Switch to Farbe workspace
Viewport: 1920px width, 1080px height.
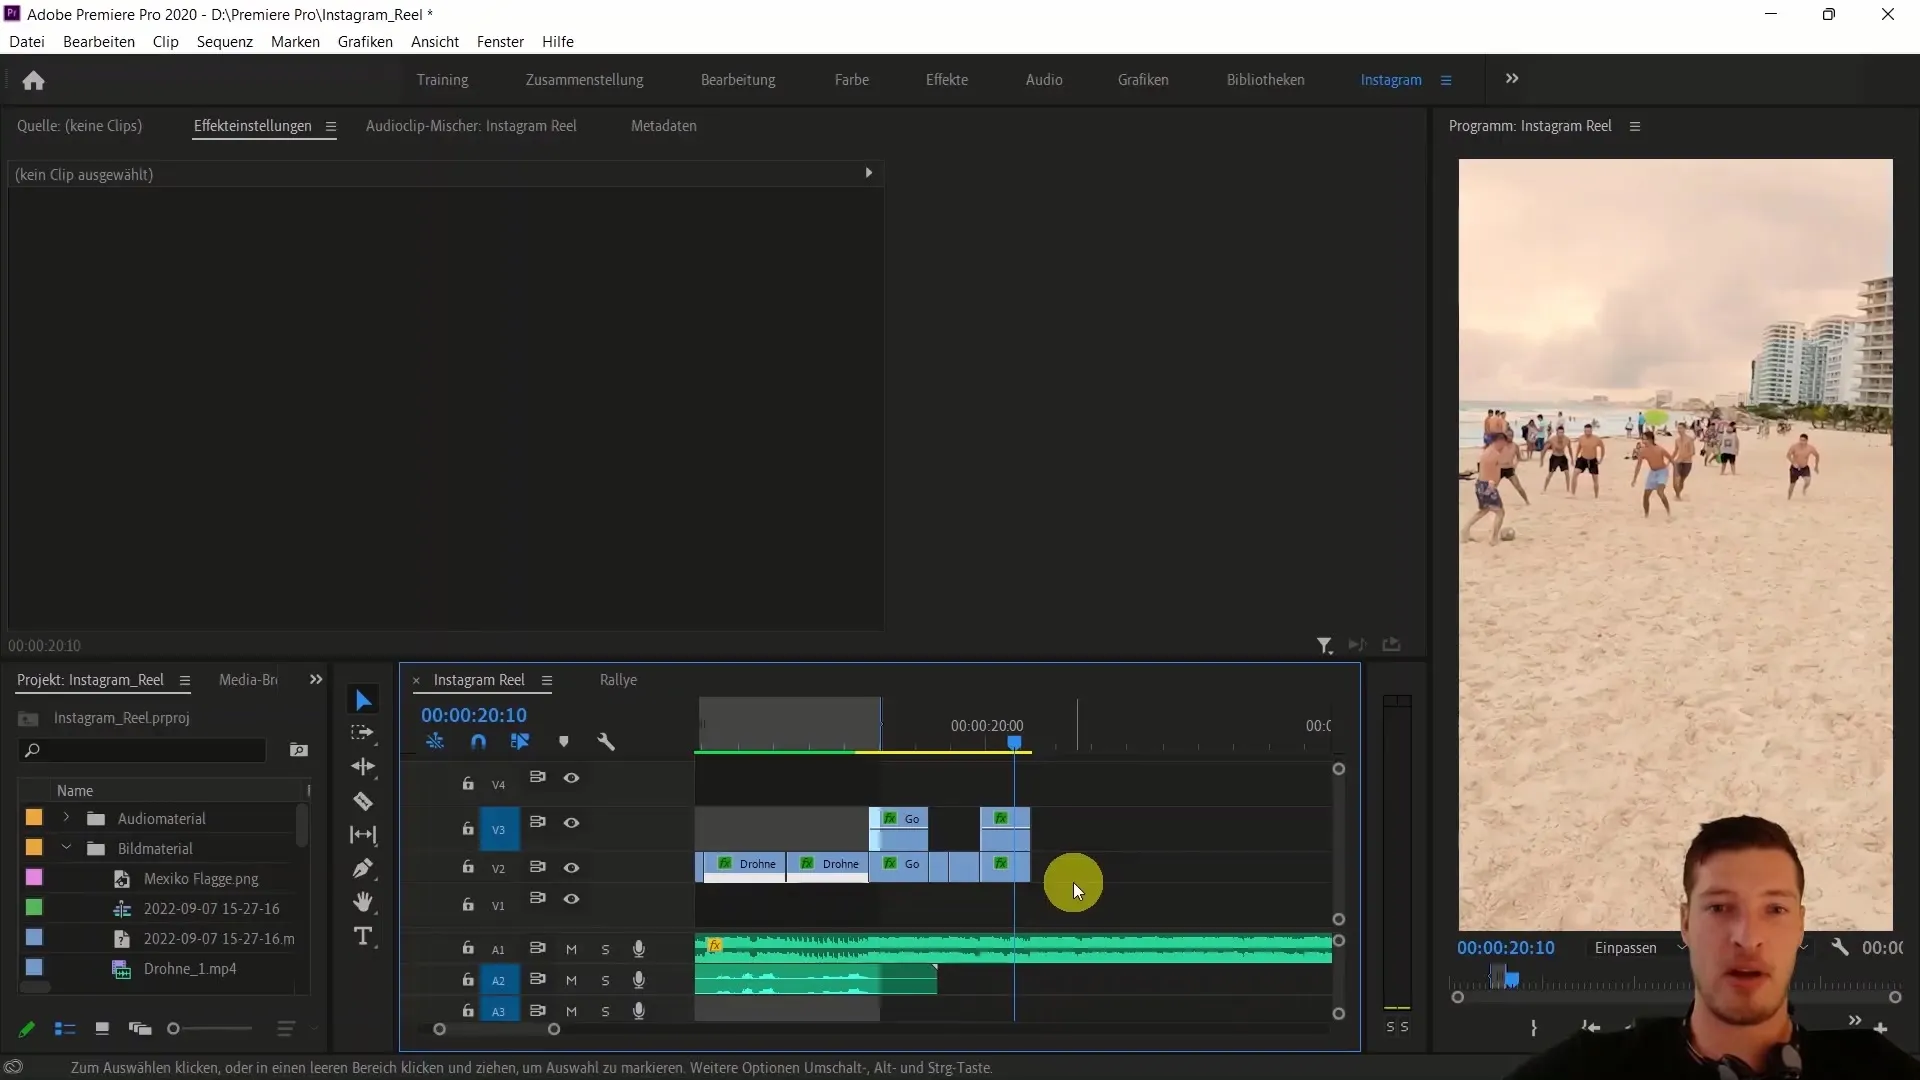pos(852,80)
